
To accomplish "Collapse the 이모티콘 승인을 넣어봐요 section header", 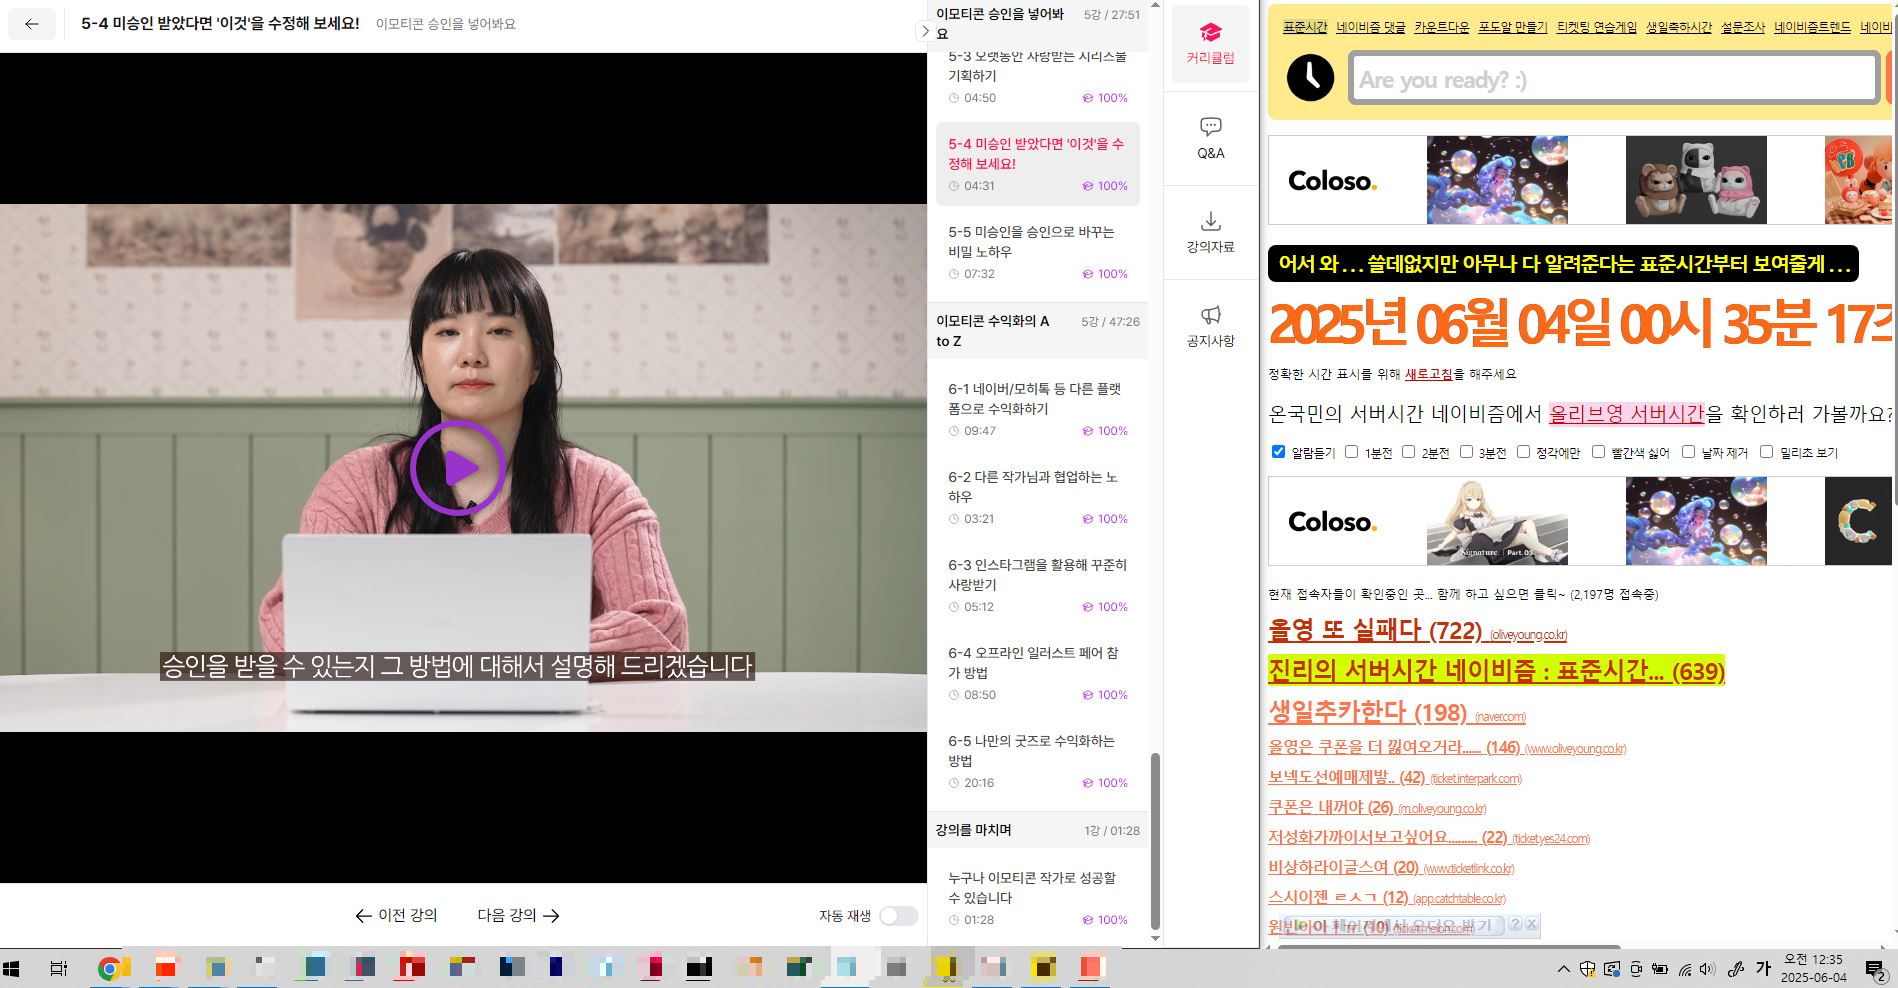I will [x=1037, y=24].
